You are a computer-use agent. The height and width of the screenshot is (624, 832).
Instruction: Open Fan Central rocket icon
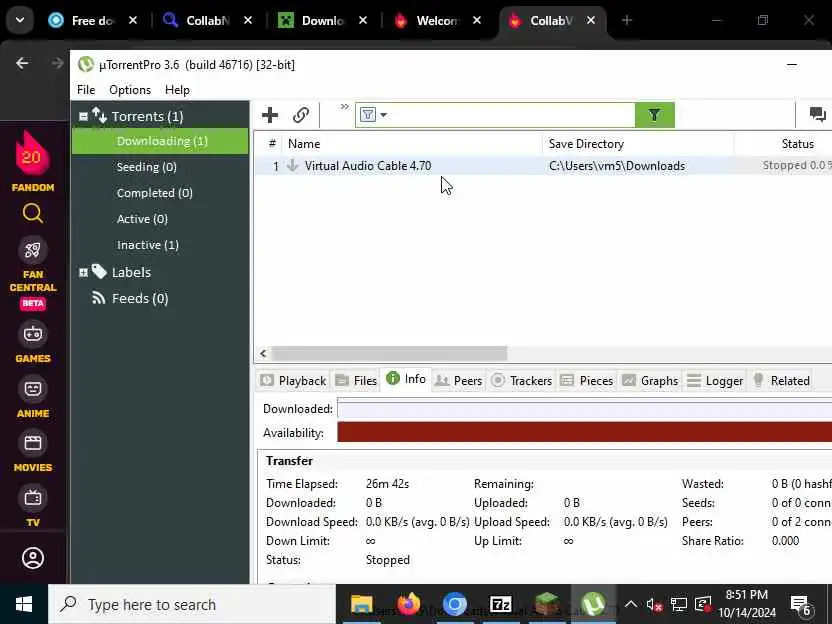33,250
